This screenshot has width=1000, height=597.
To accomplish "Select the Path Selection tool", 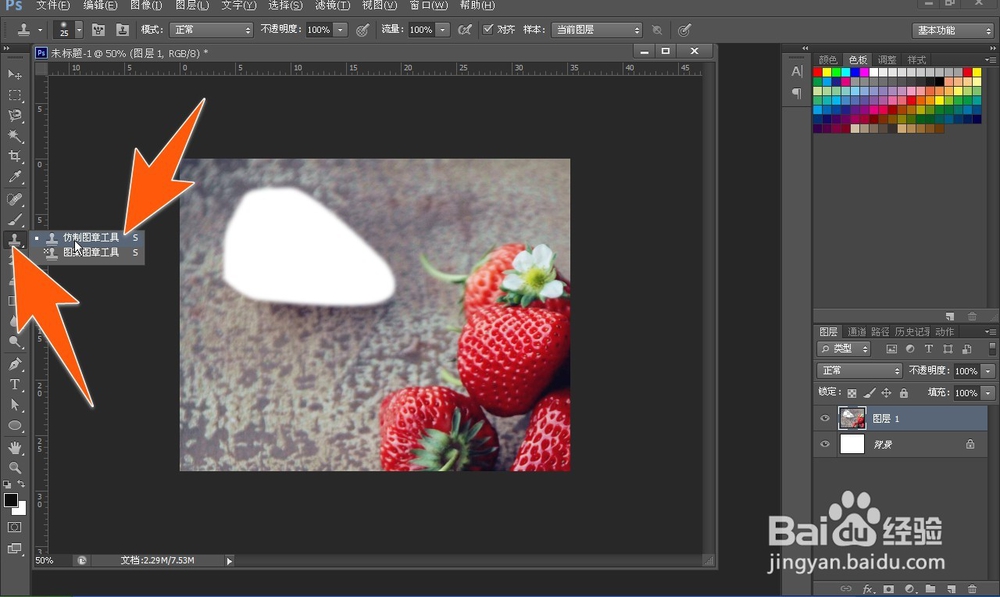I will tap(15, 405).
